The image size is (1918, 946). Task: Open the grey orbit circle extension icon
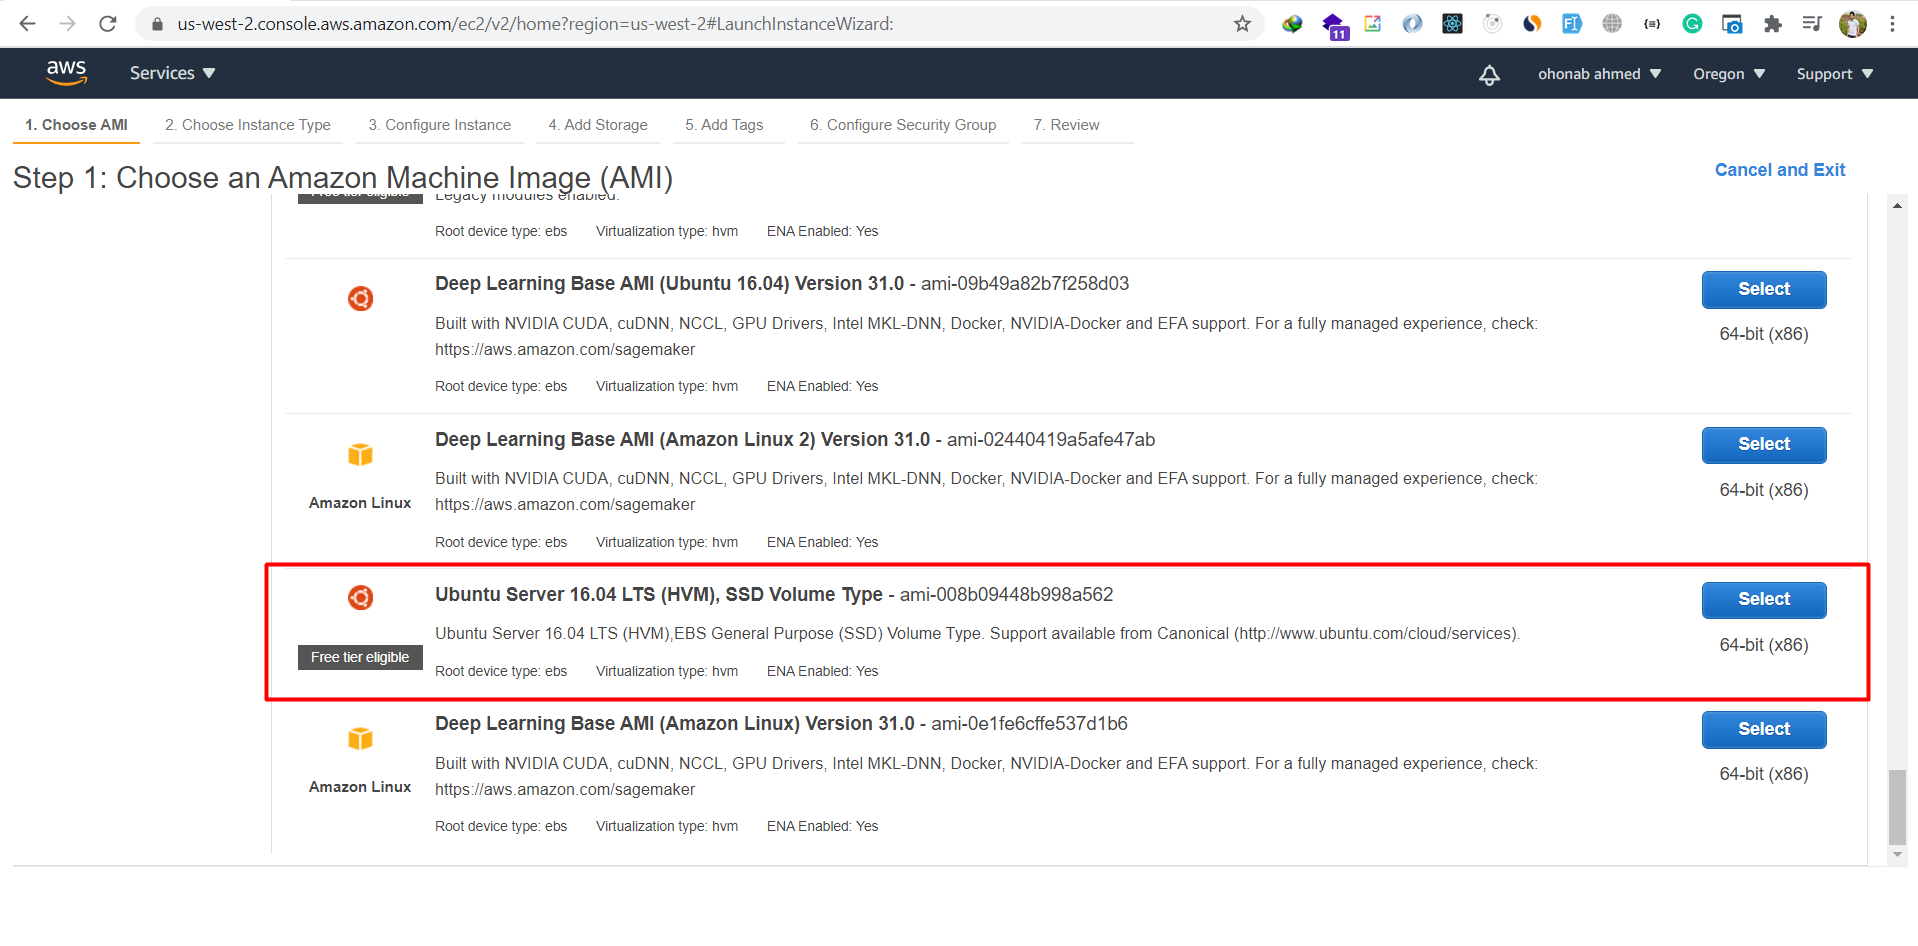point(1492,24)
